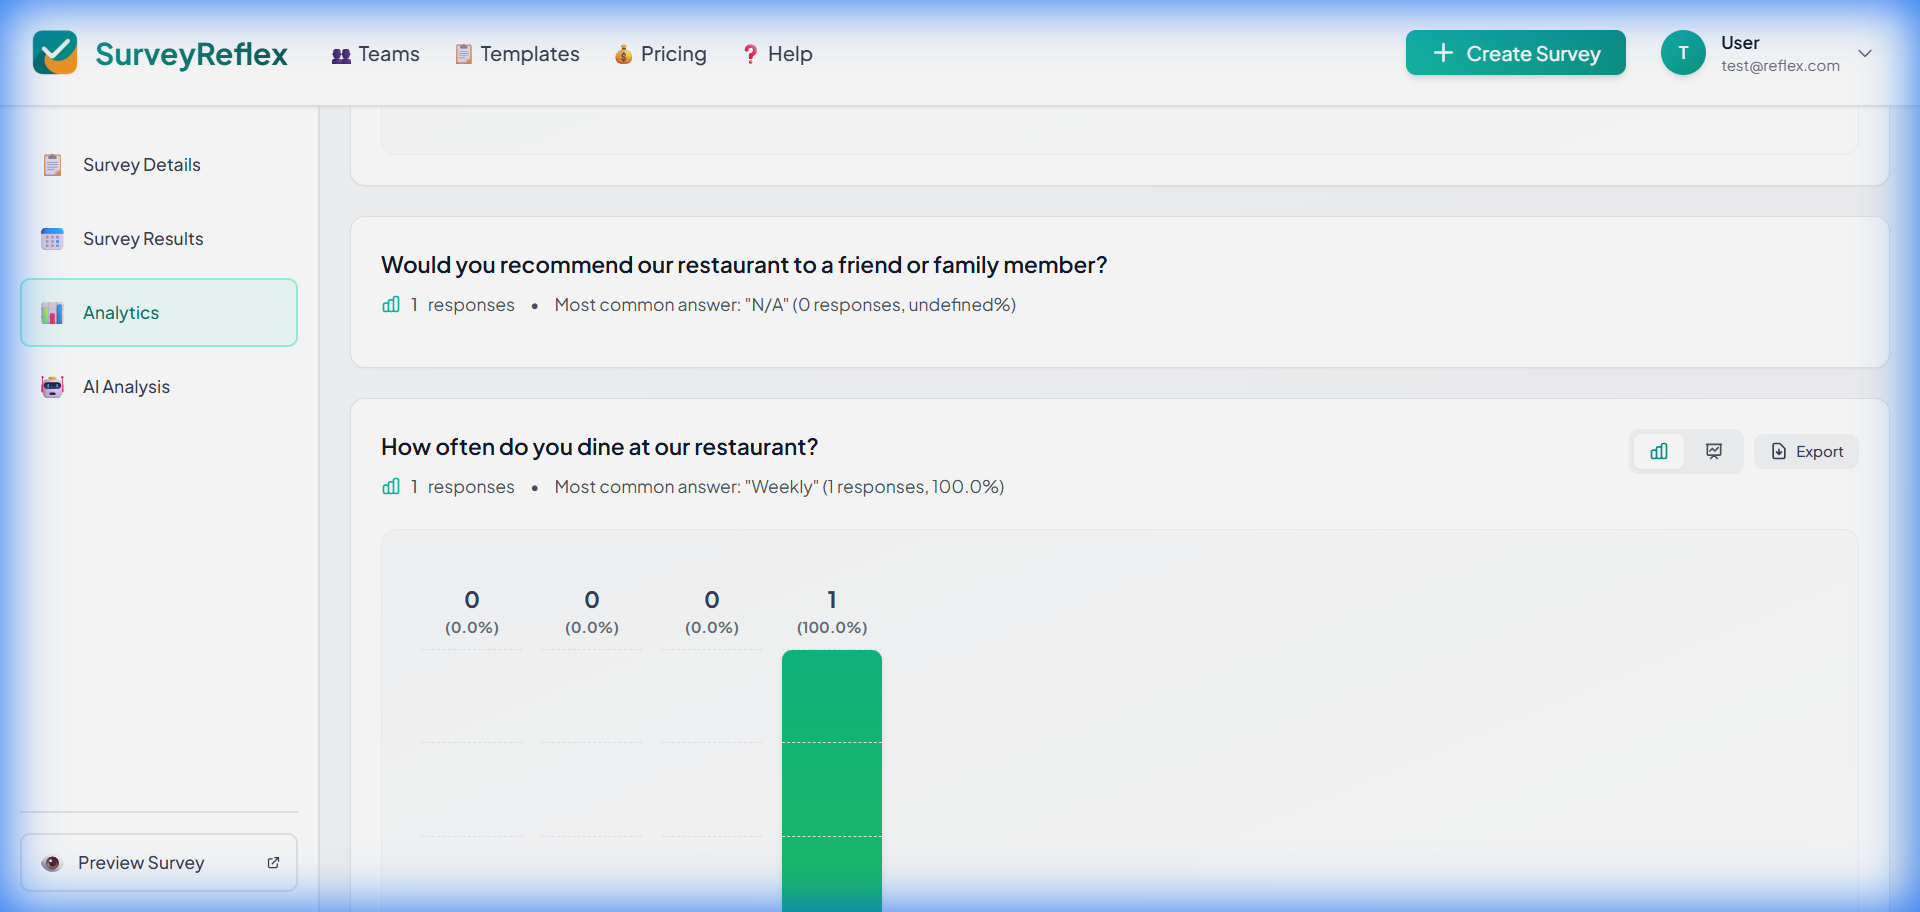Image resolution: width=1920 pixels, height=912 pixels.
Task: Toggle Preview Survey with the eye icon
Action: (52, 862)
